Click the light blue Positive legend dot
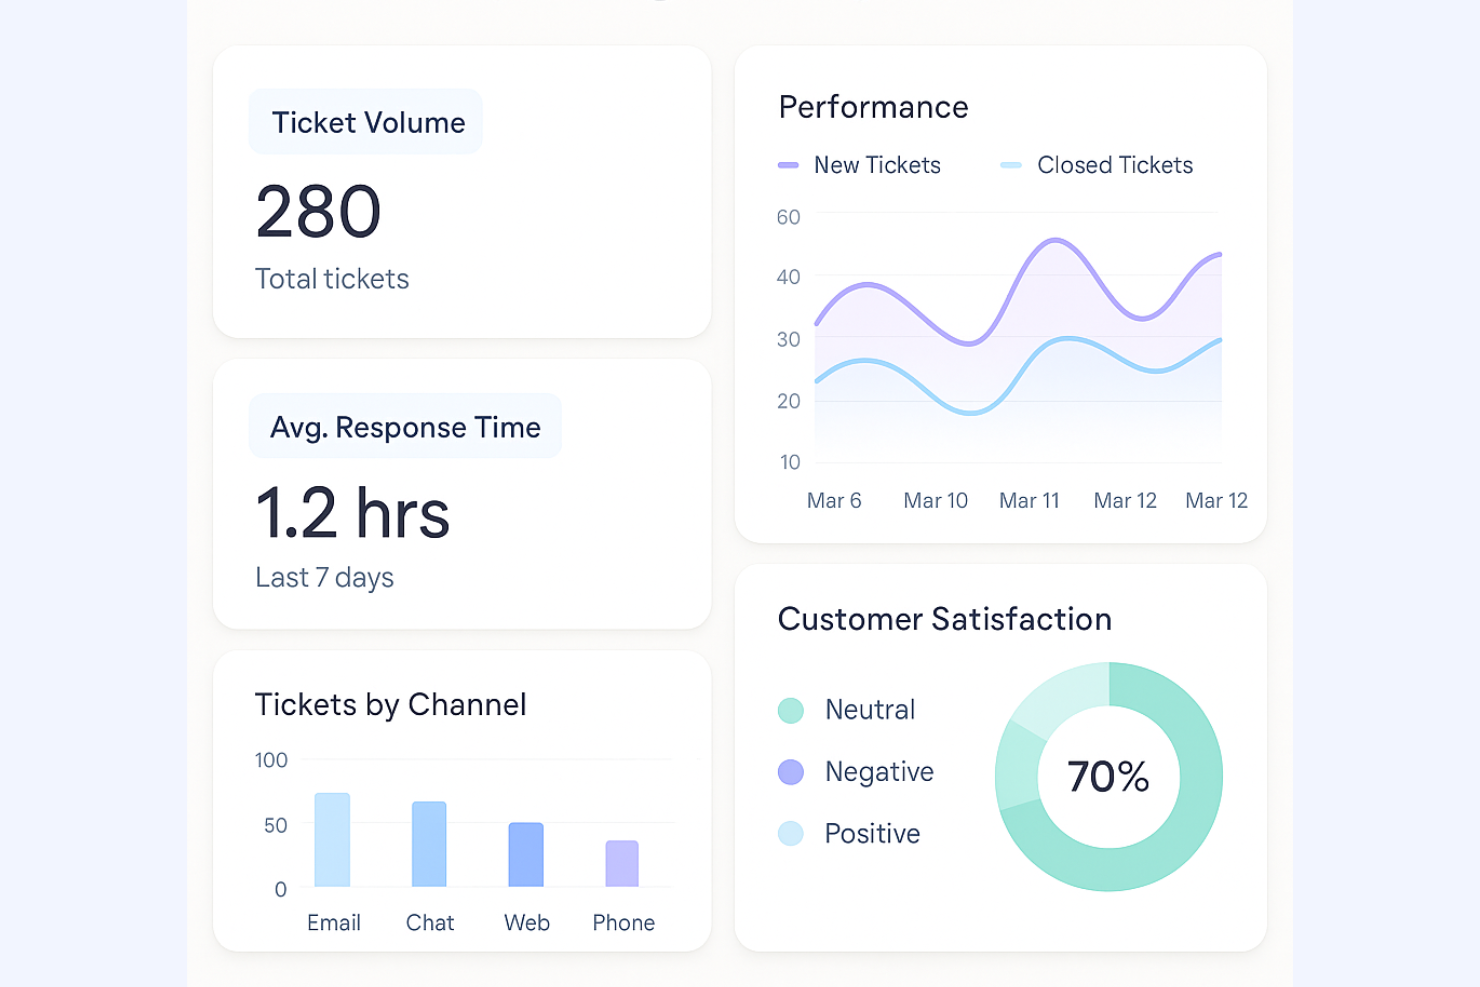This screenshot has height=987, width=1480. 791,834
